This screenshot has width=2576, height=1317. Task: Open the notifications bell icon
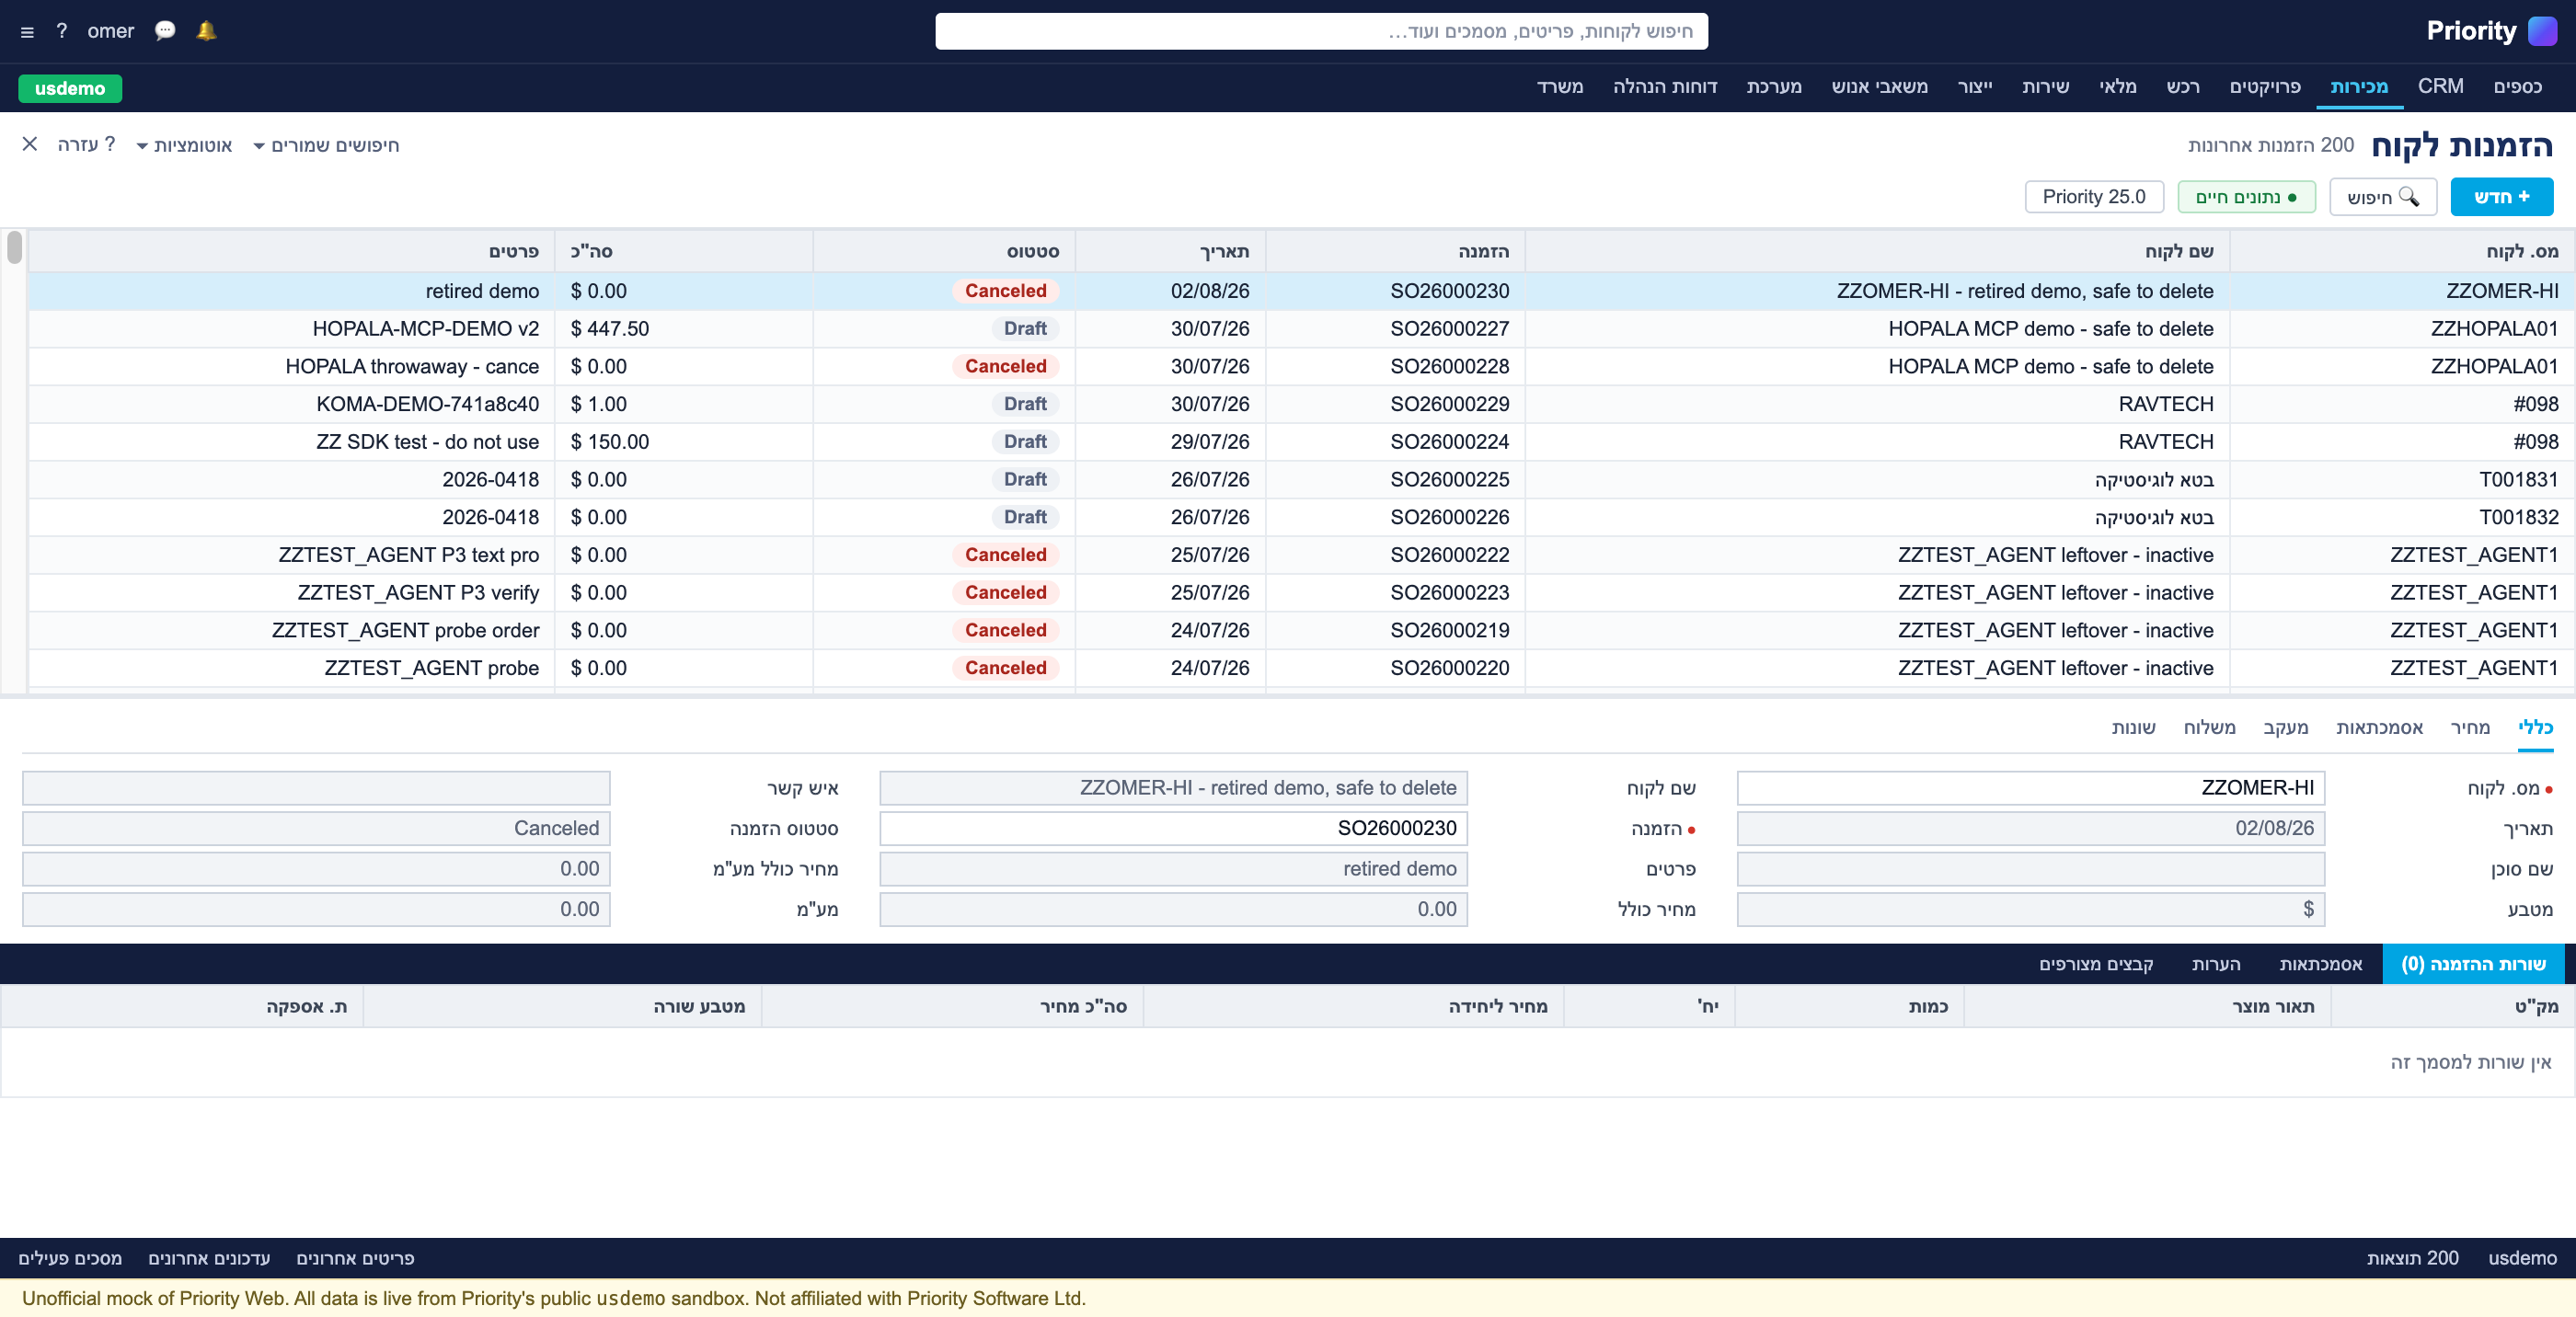(206, 30)
